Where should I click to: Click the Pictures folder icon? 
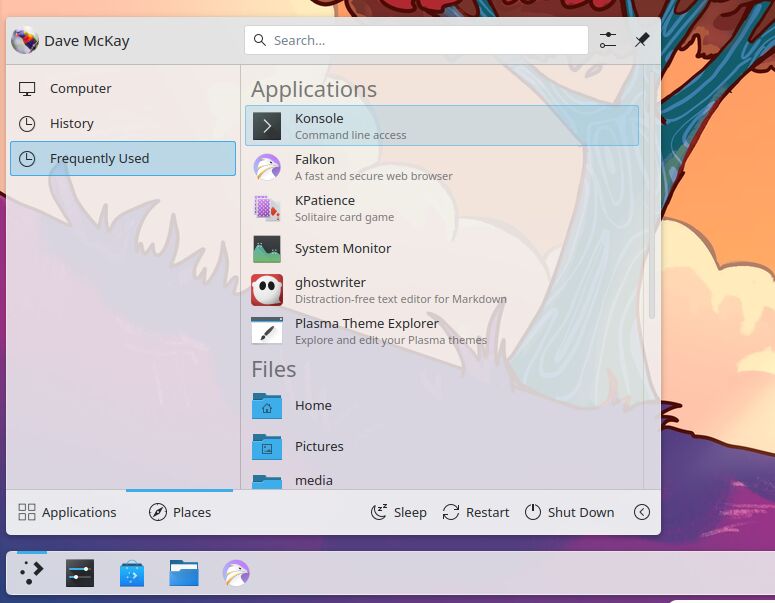[267, 447]
